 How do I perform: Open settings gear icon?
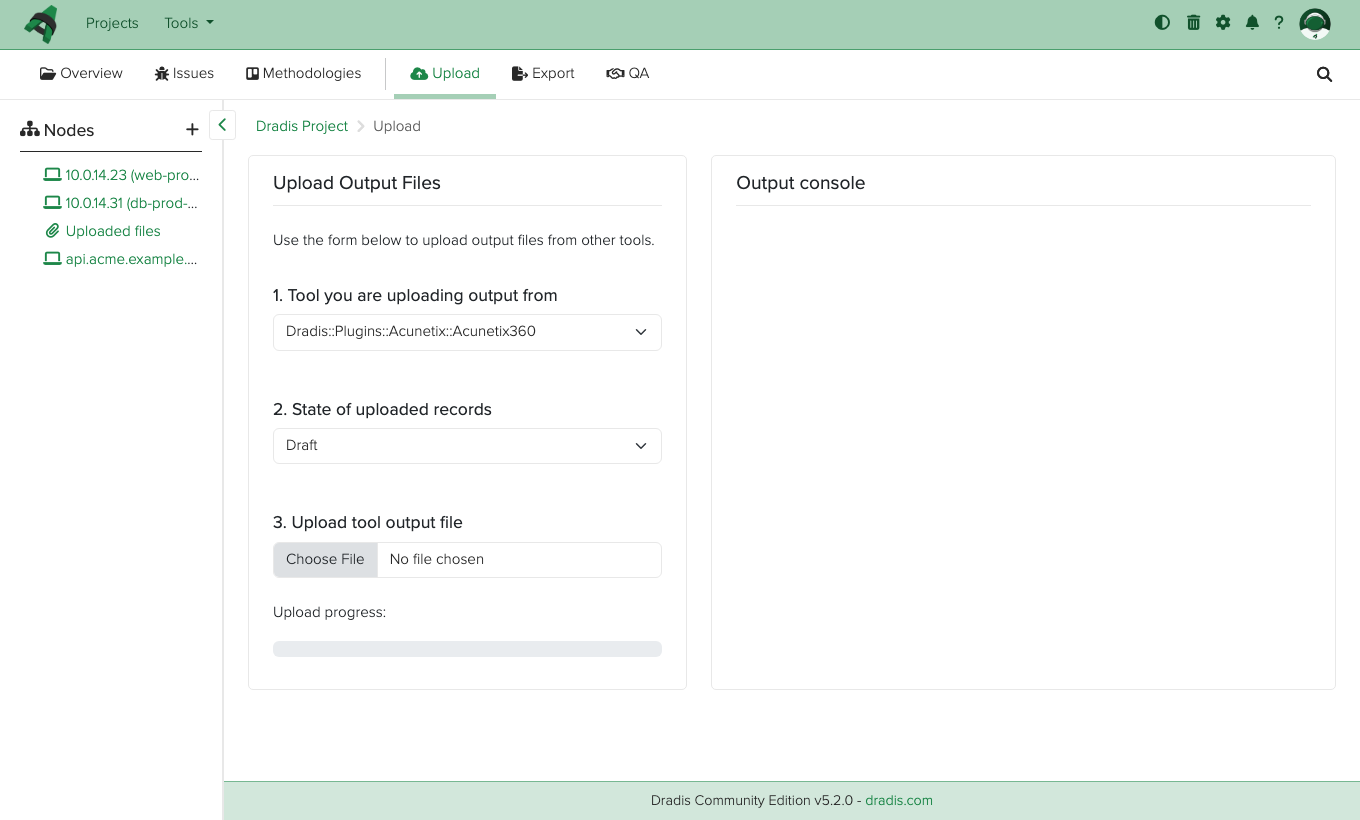[x=1223, y=22]
